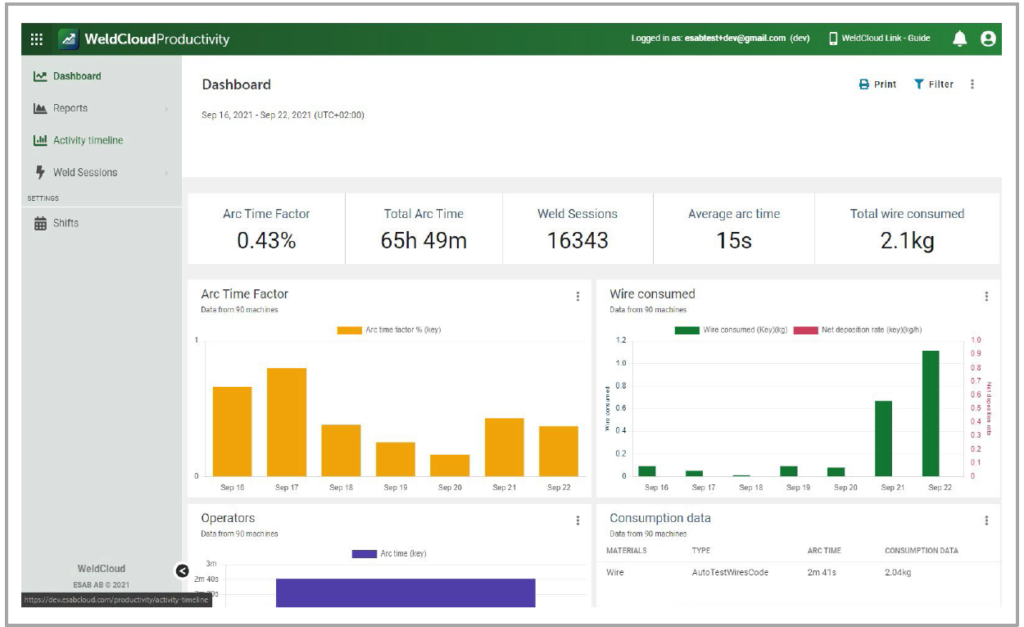Open the apps grid launcher icon
Screen dimensions: 1024x627
[x=37, y=39]
